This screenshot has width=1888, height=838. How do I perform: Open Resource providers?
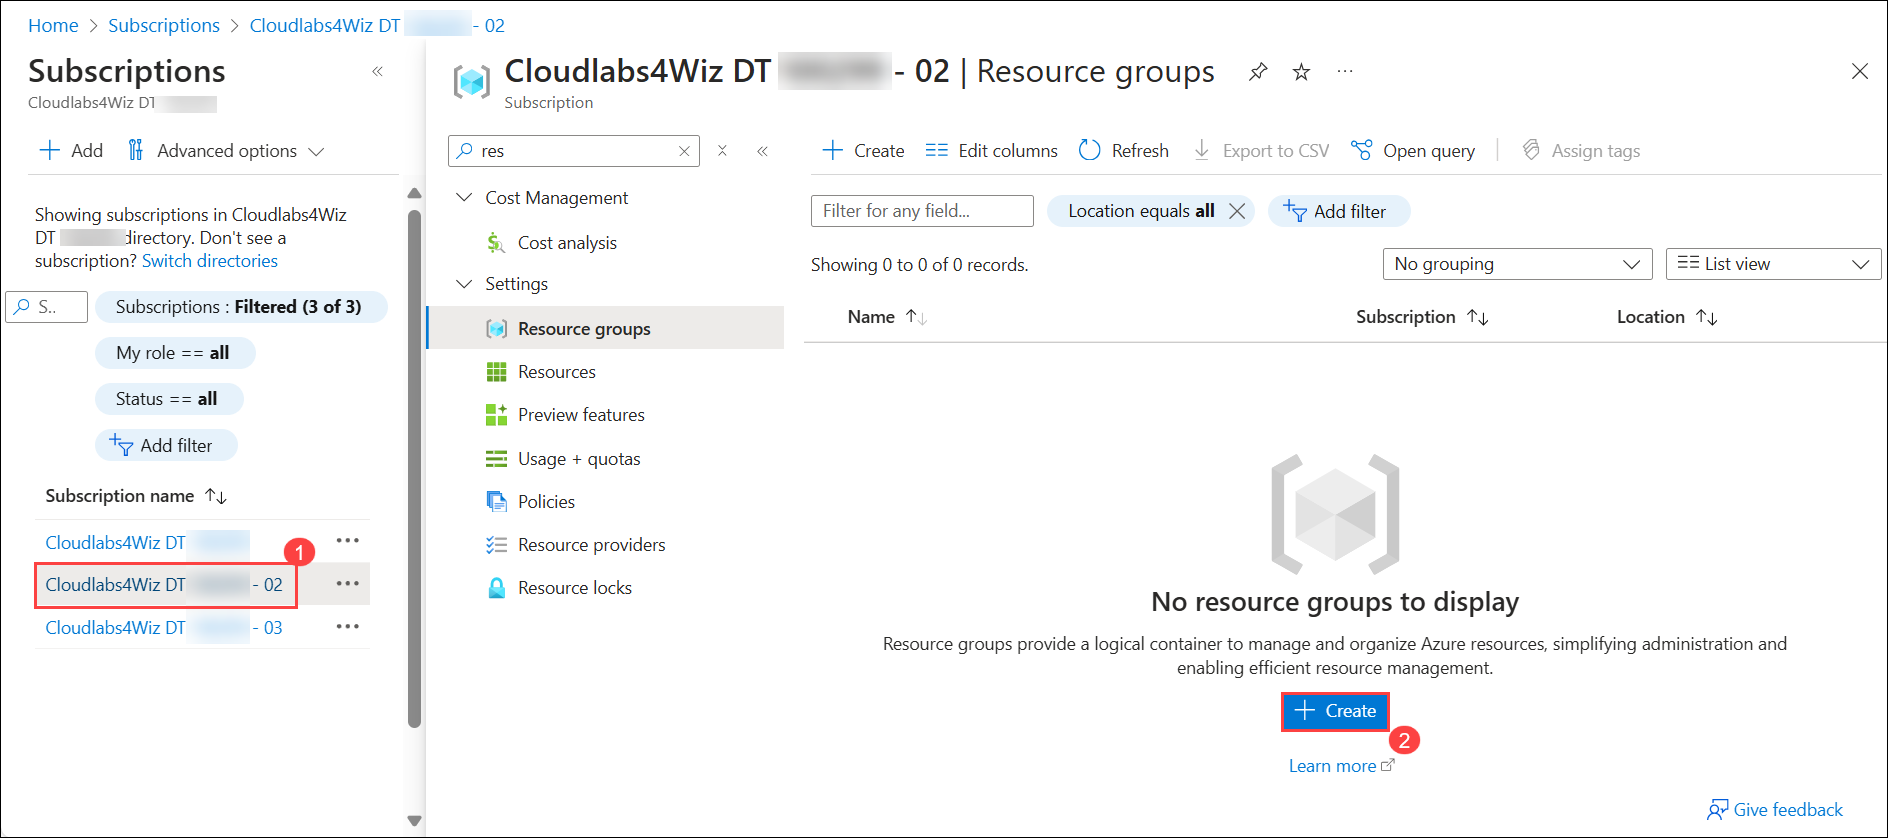tap(591, 545)
